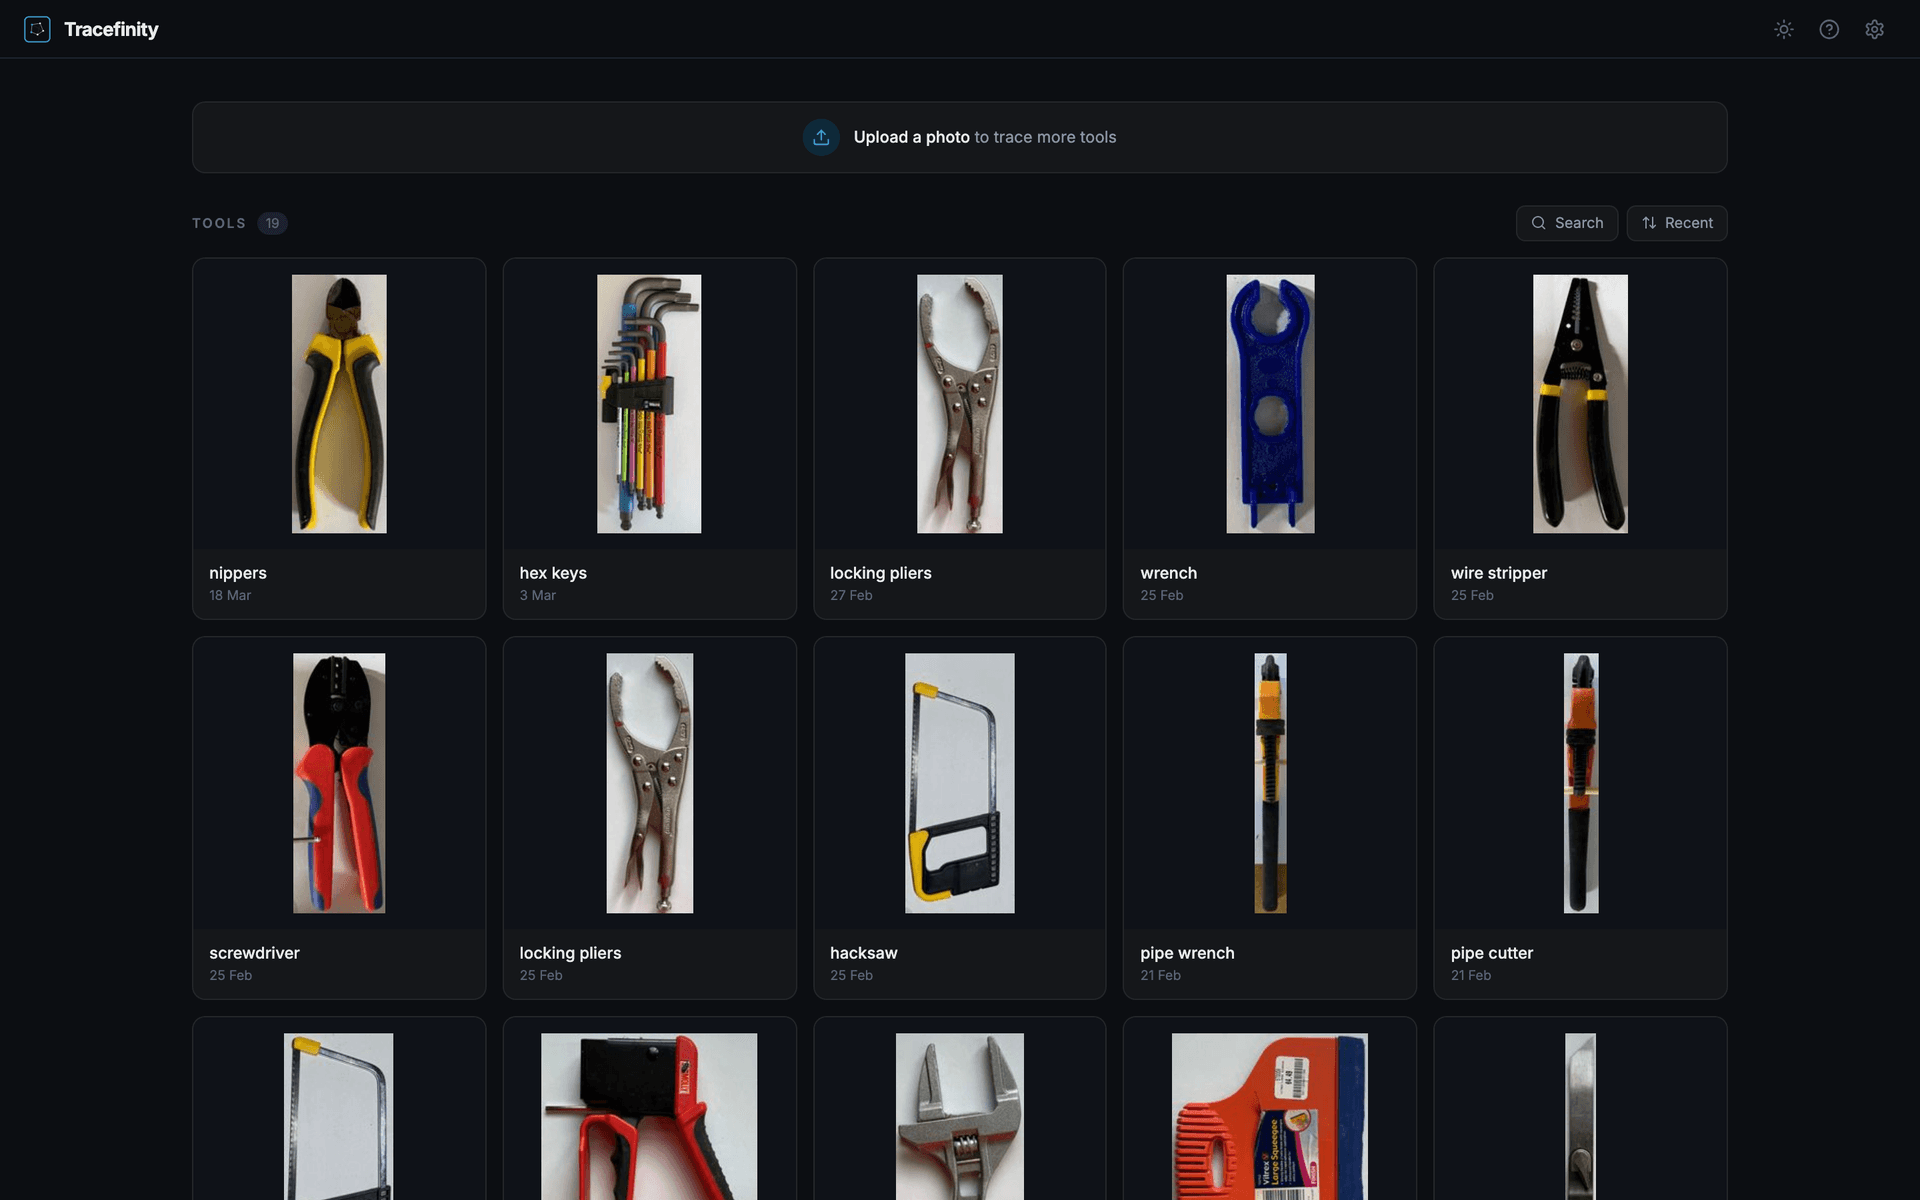Toggle light mode with the brightness icon
Image resolution: width=1920 pixels, height=1200 pixels.
point(1784,29)
